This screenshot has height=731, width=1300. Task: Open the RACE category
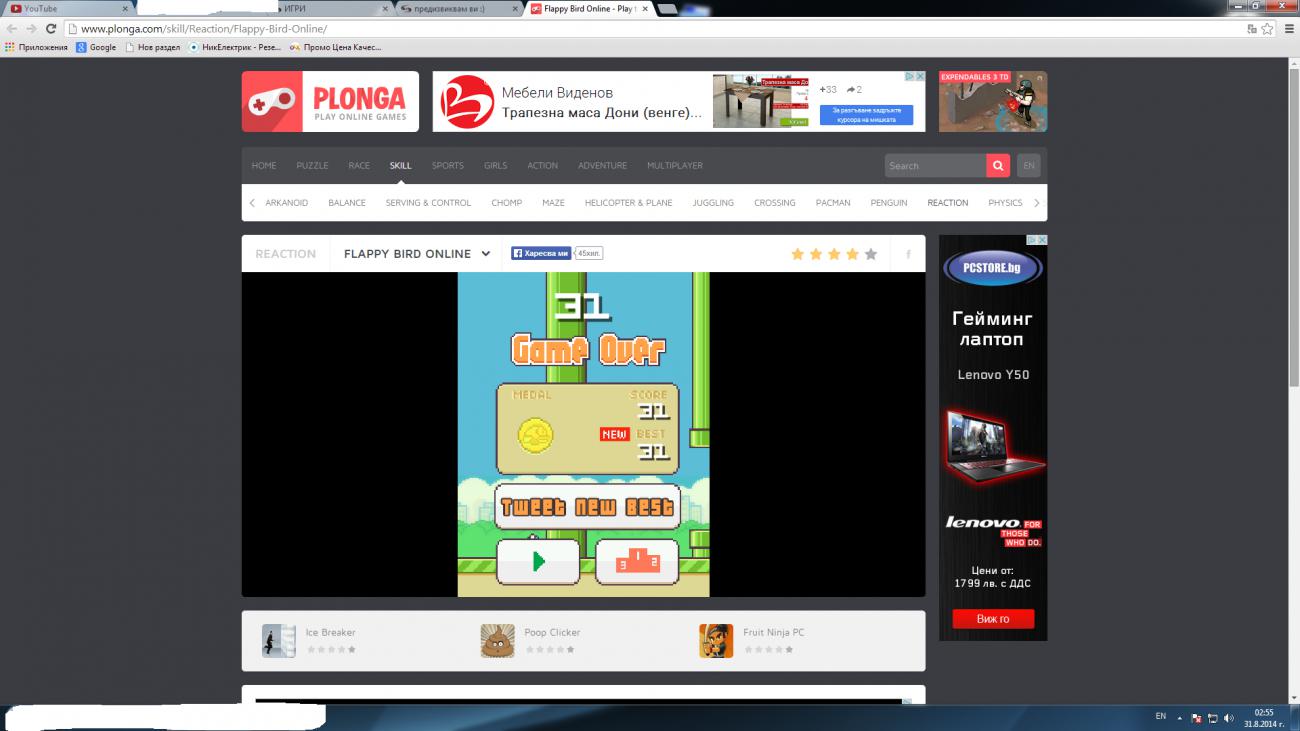click(359, 166)
